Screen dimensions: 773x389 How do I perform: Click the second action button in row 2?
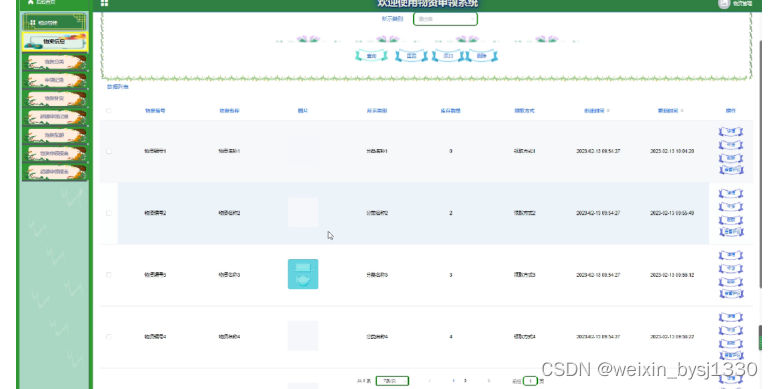[x=731, y=207]
